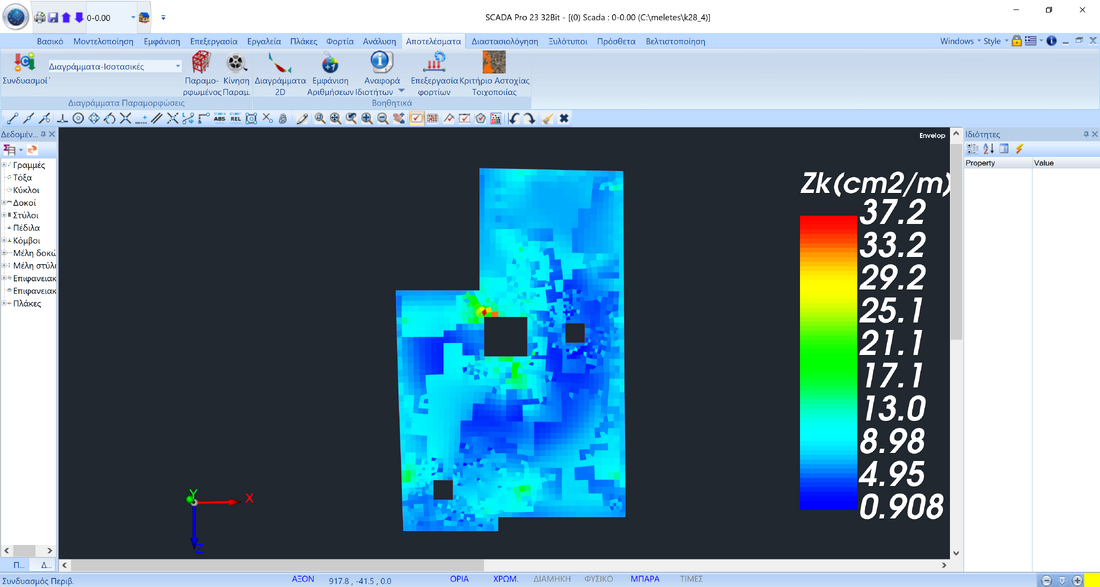Open the Διαστασιολόγηση ribbon tab
Screen dimensions: 1100x587
(504, 42)
